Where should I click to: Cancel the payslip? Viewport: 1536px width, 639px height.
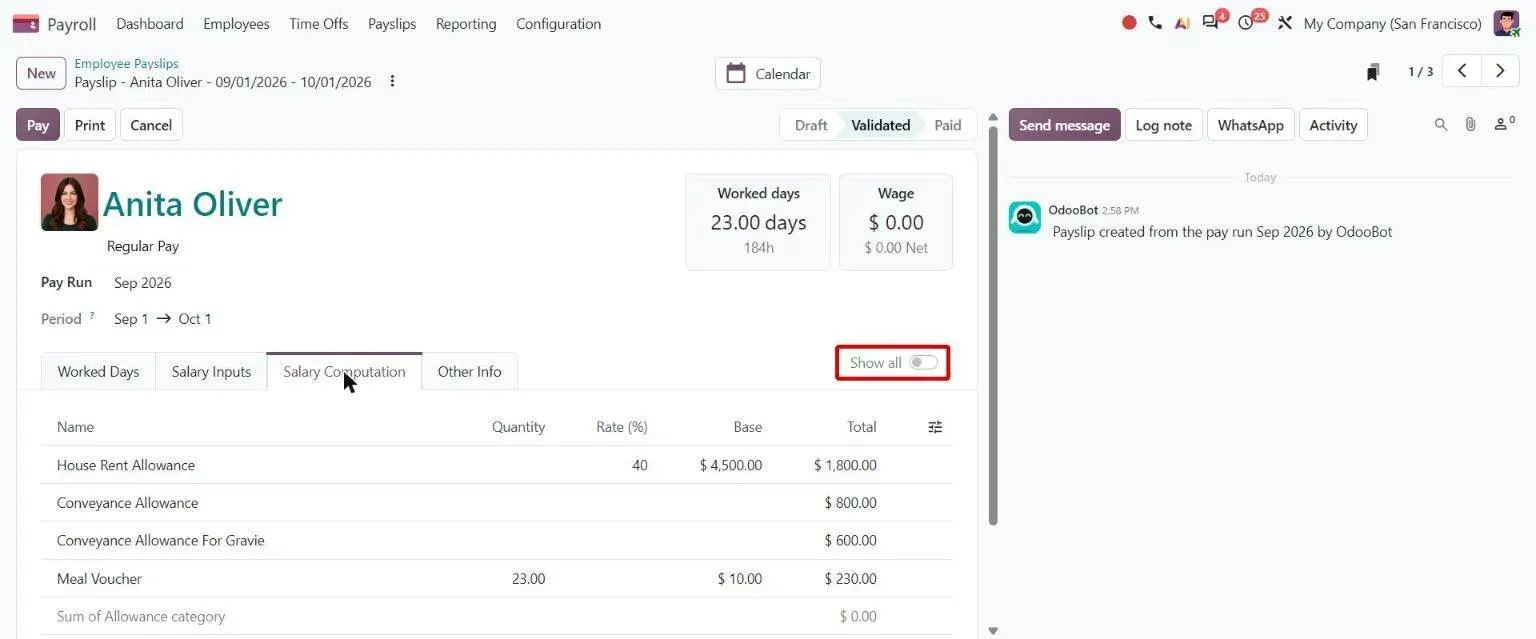coord(151,125)
